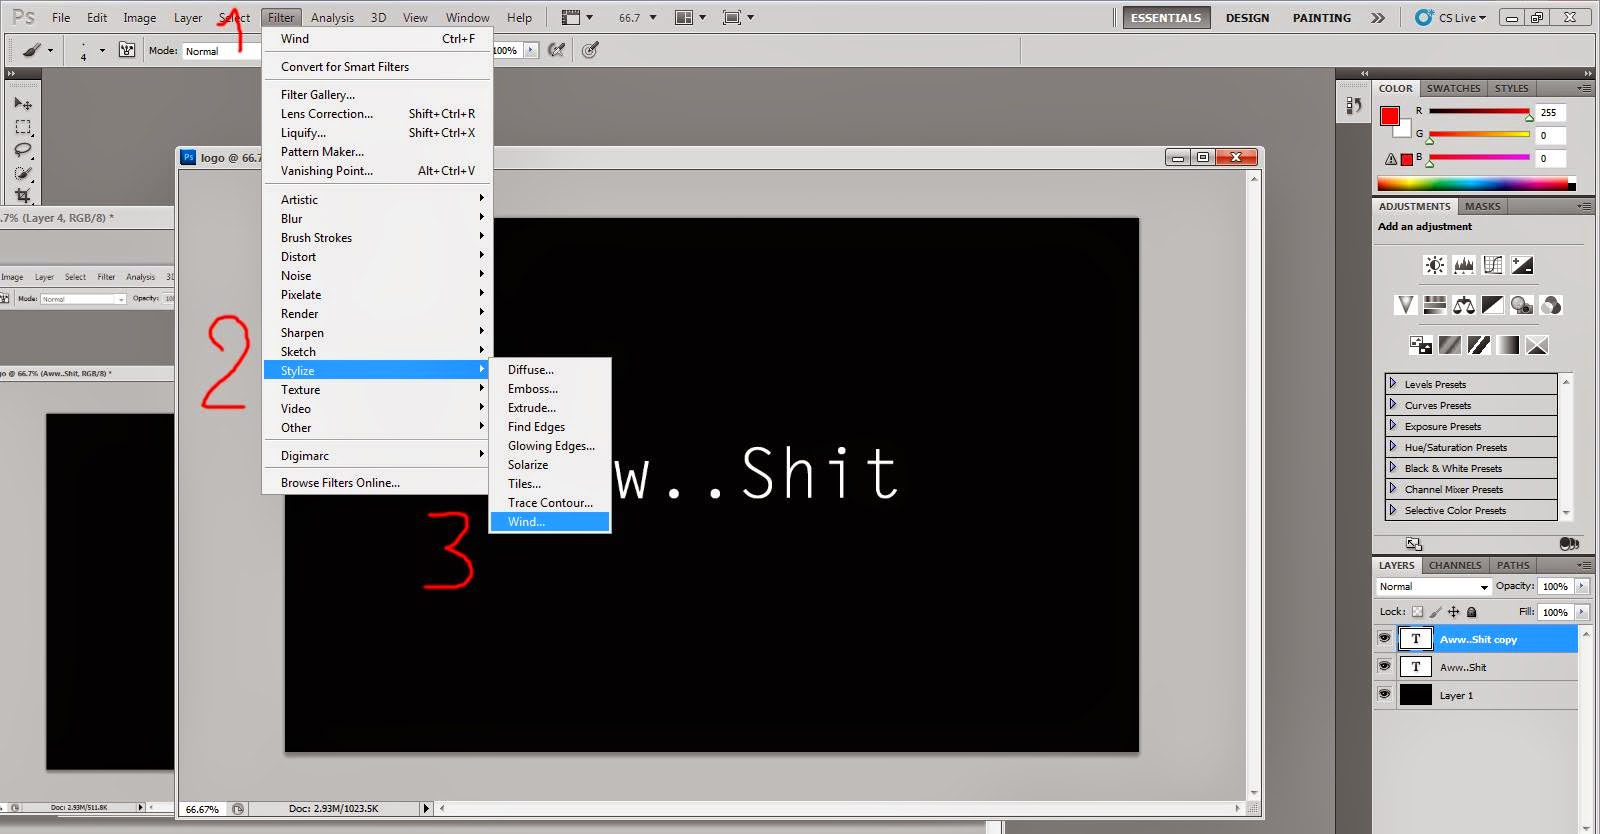Choose Wind in Stylize submenu
The width and height of the screenshot is (1600, 834).
[x=549, y=522]
